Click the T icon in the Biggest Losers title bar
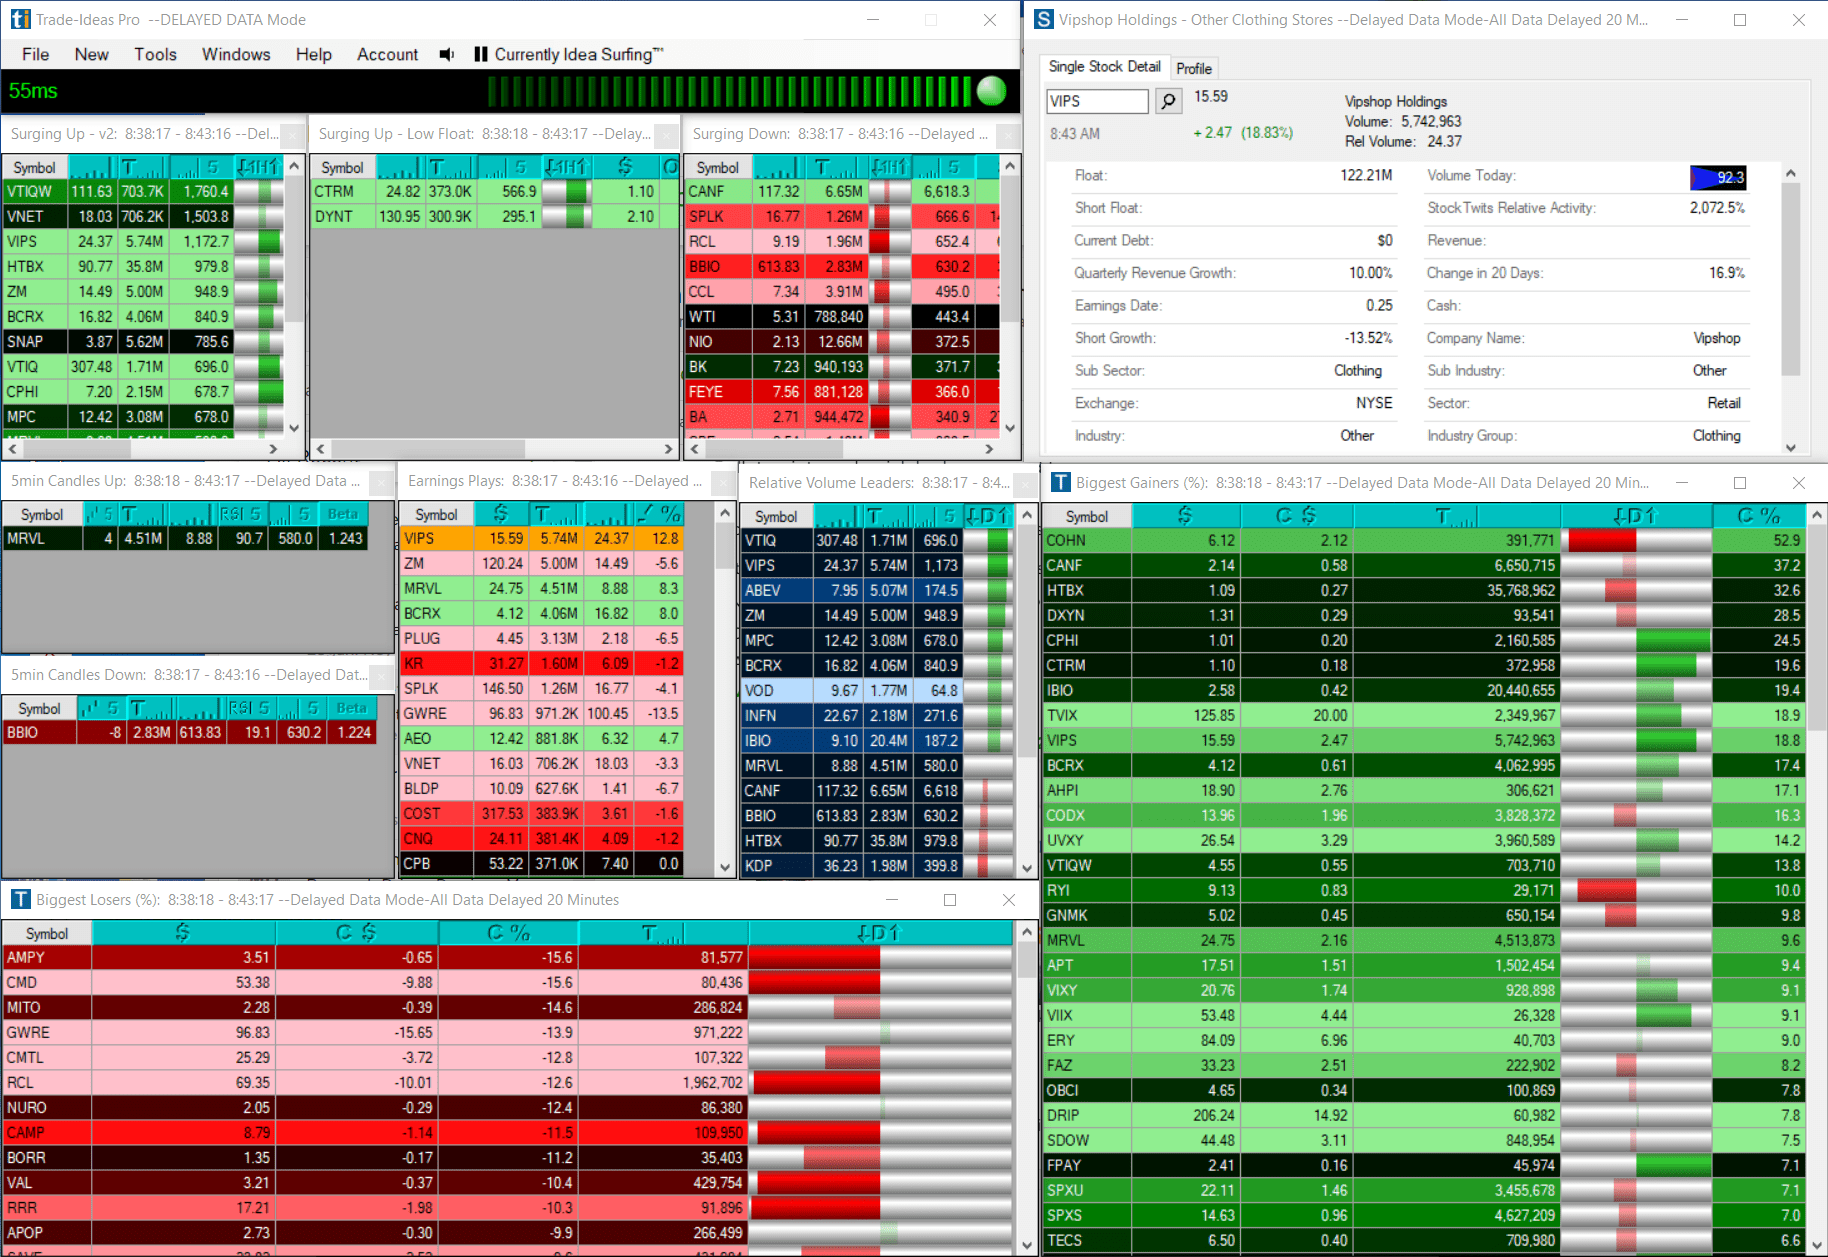 (x=20, y=900)
